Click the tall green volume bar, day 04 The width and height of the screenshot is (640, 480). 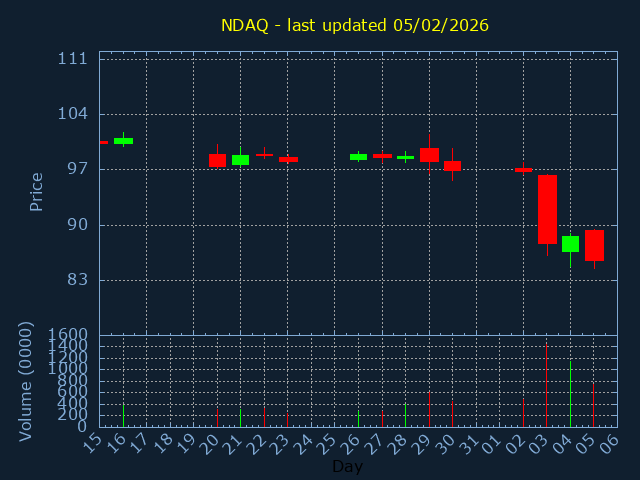[570, 394]
